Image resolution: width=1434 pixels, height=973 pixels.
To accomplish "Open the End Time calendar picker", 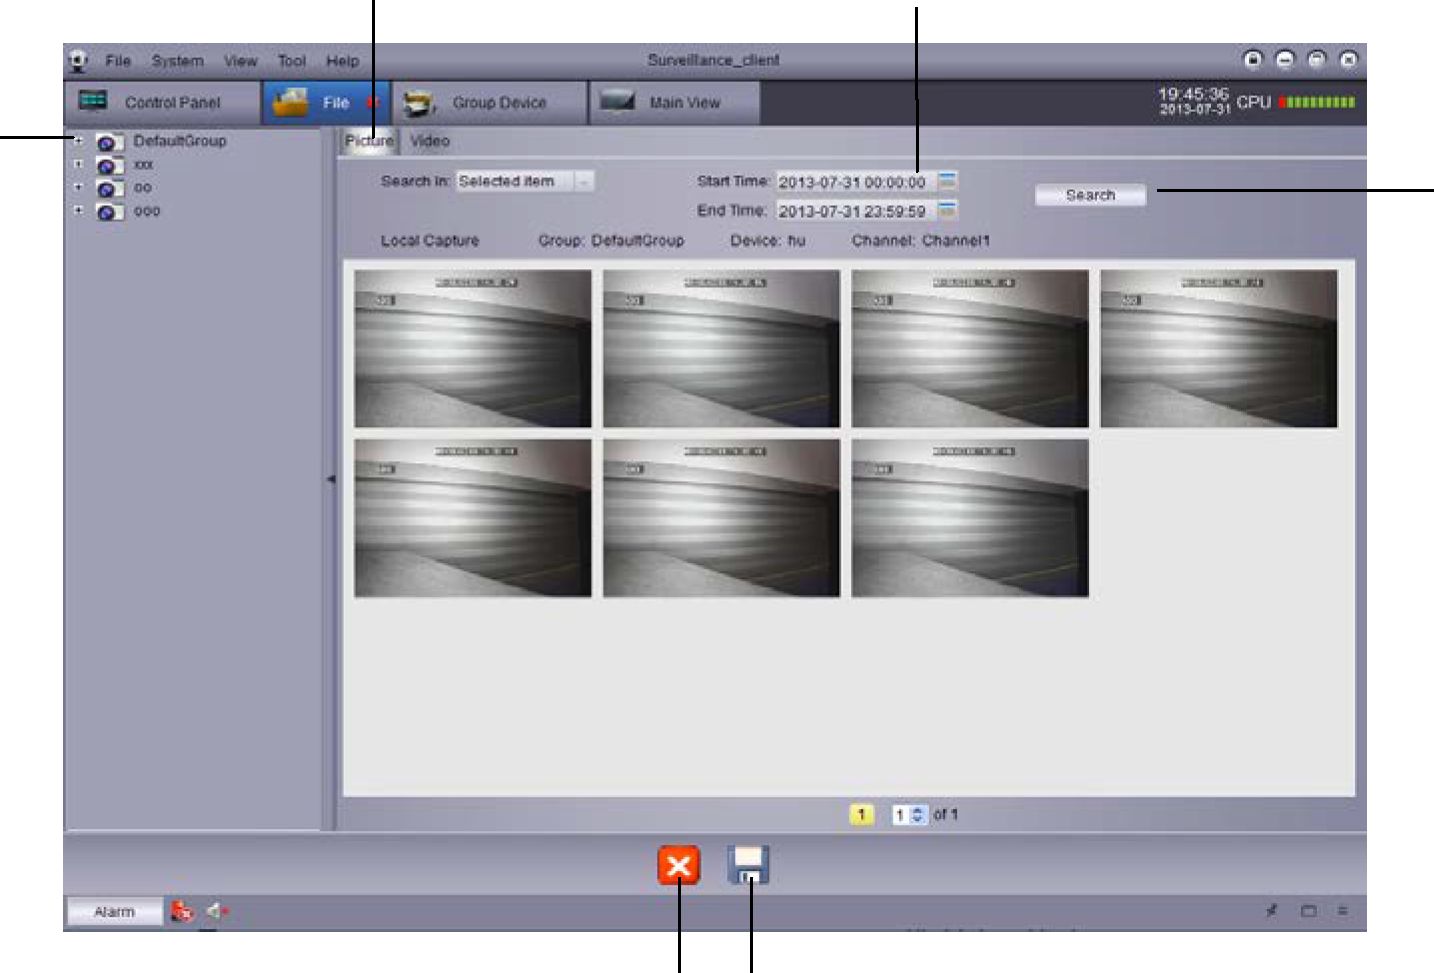I will click(947, 210).
